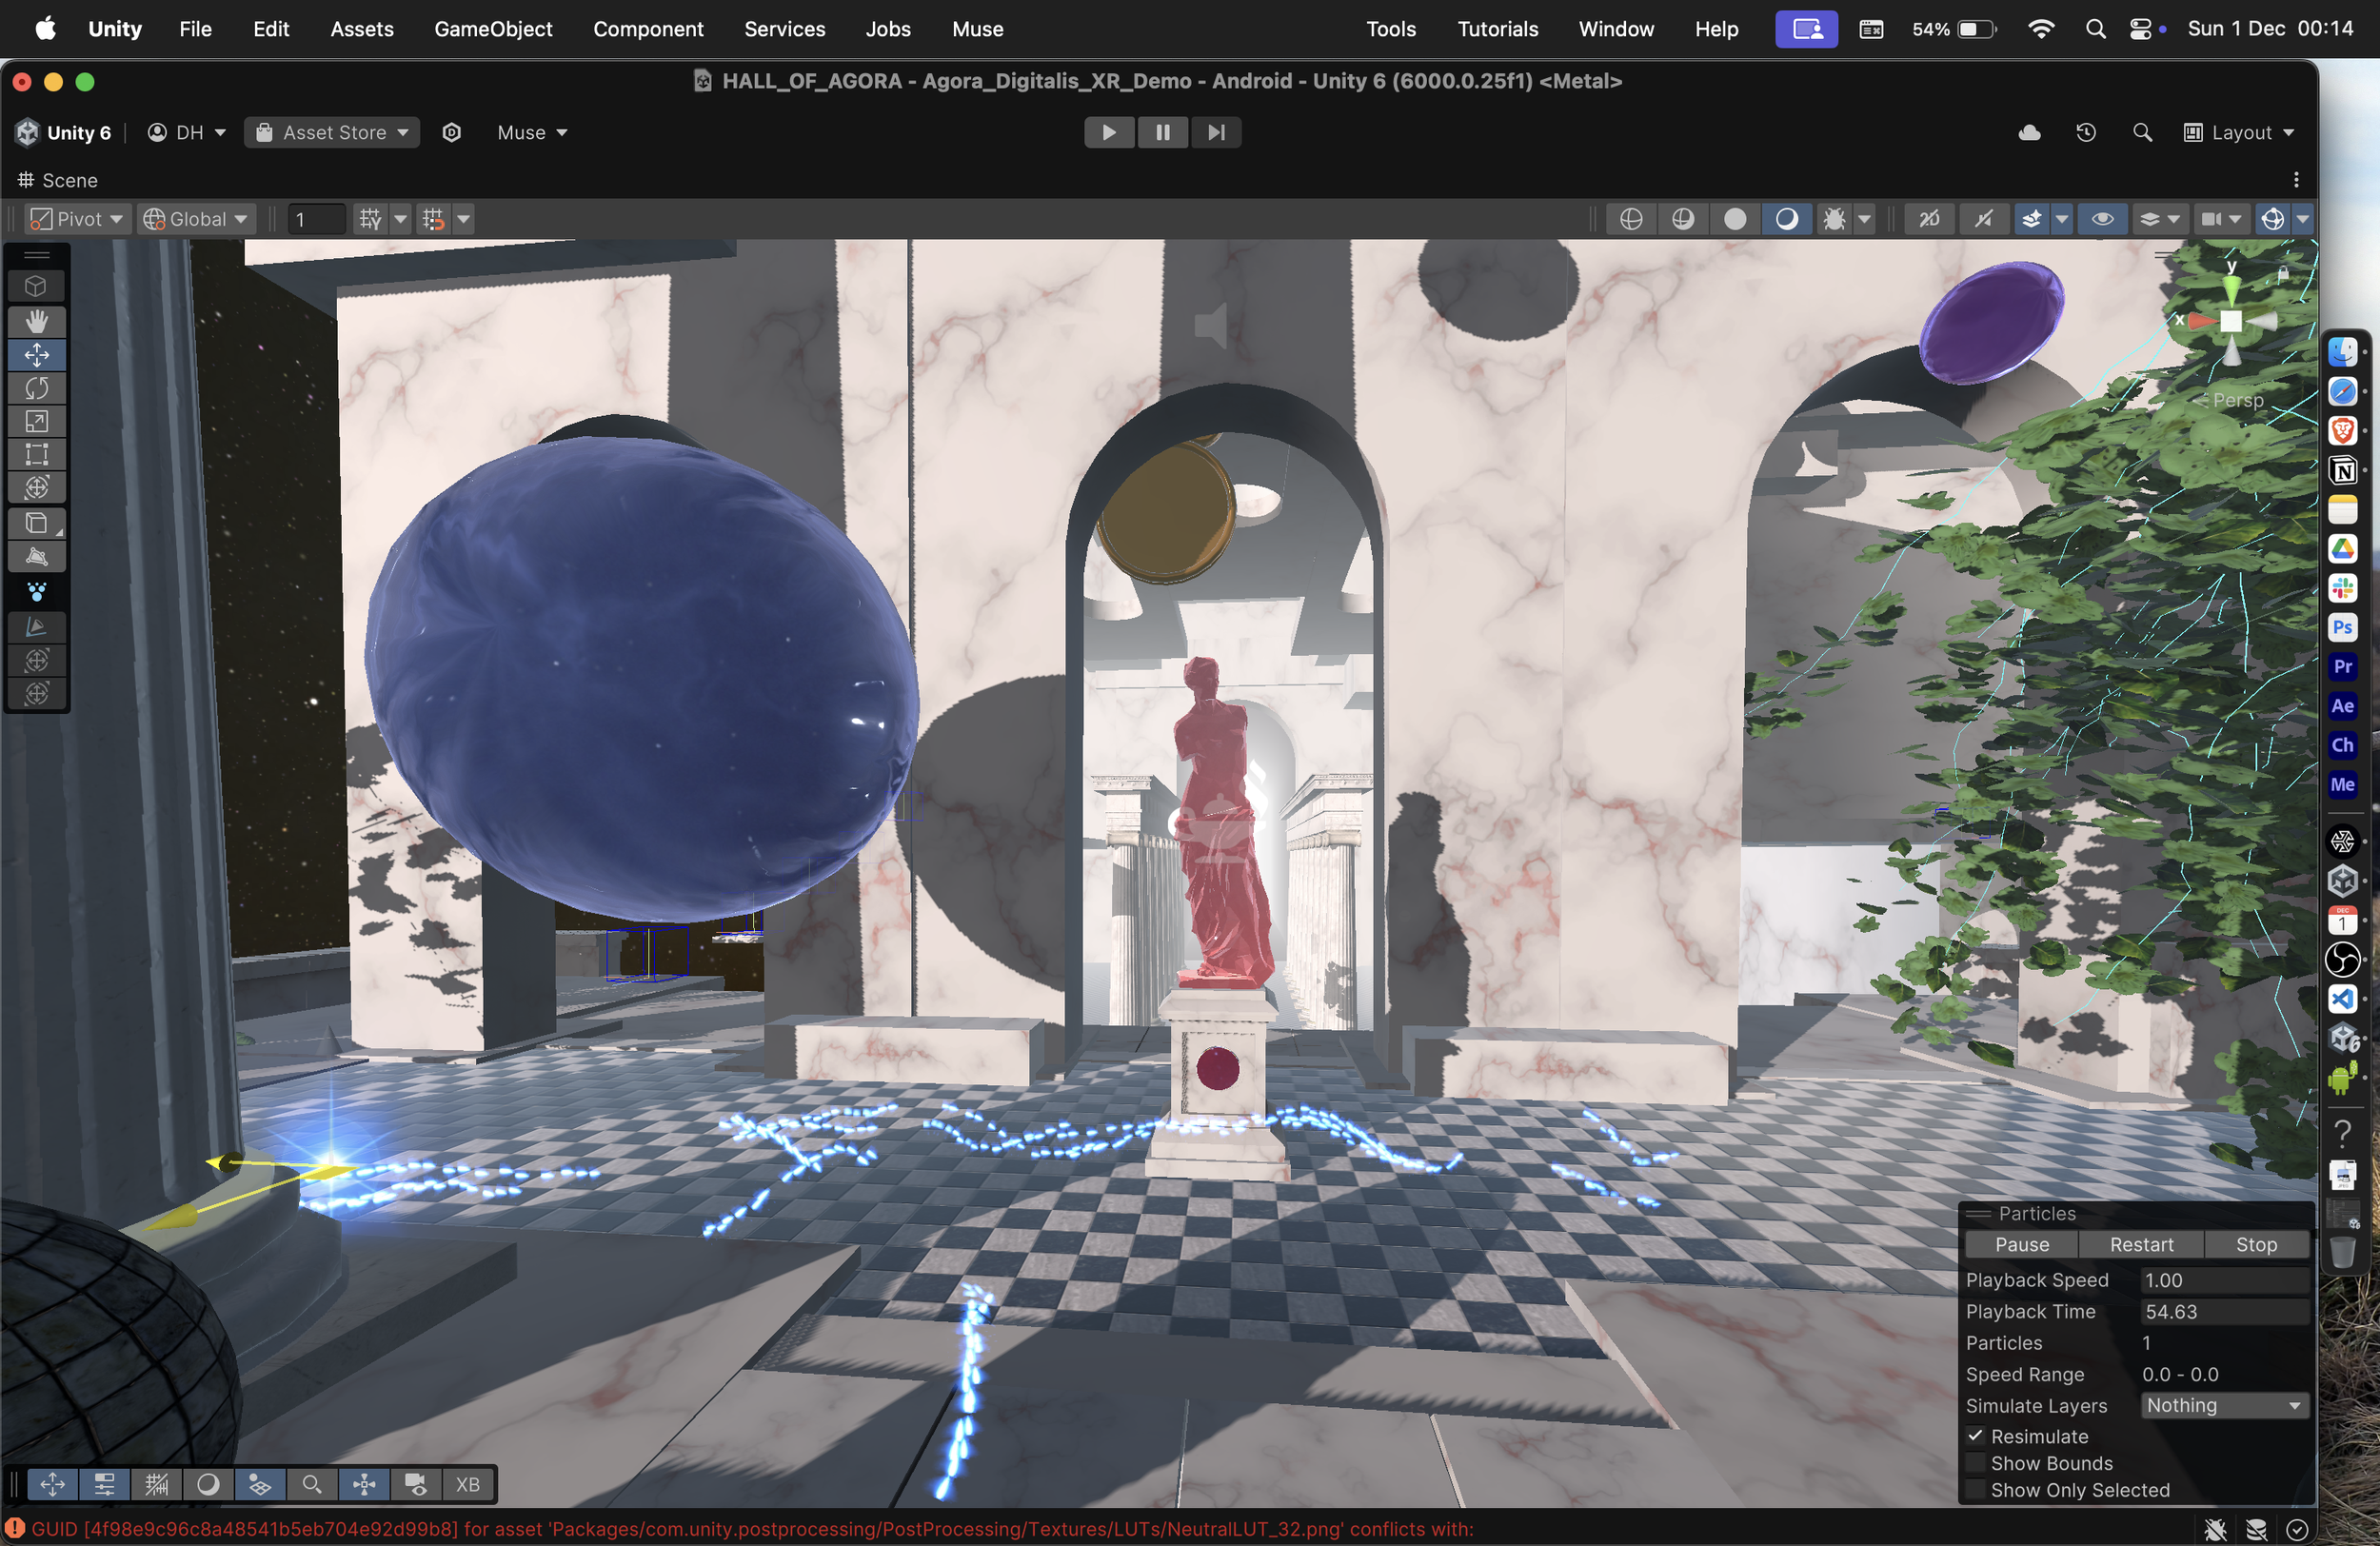Open the GameObject menu
Viewport: 2380px width, 1546px height.
493,29
